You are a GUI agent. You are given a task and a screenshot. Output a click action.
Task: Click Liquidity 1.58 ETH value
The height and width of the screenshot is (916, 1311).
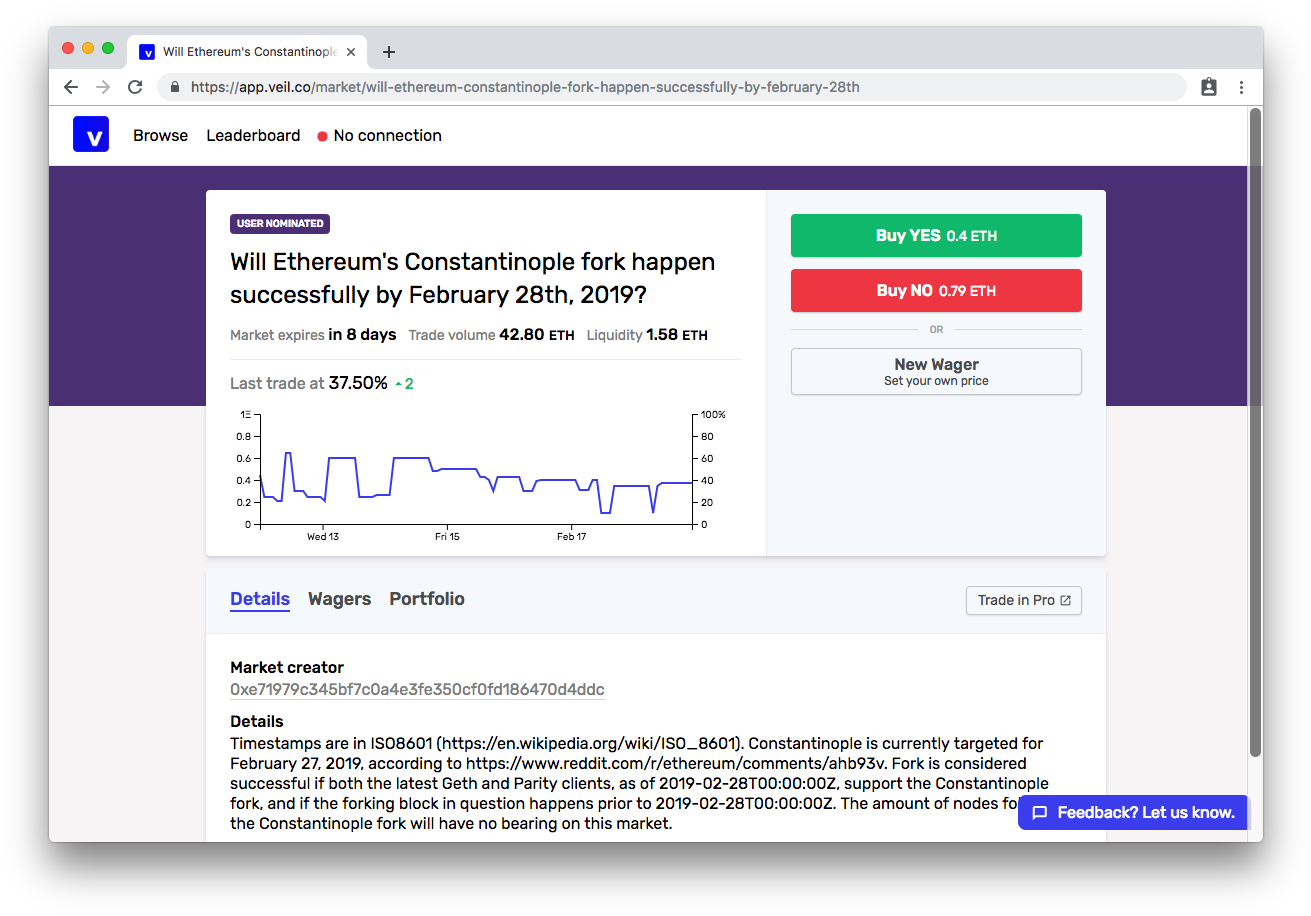[677, 335]
